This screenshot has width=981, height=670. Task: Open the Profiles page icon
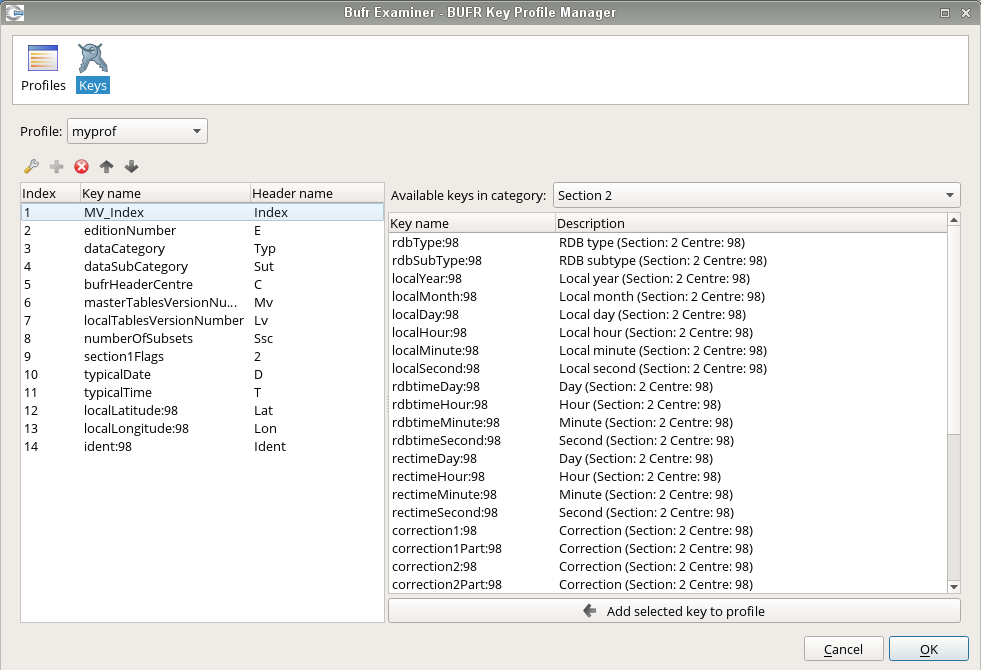[43, 68]
